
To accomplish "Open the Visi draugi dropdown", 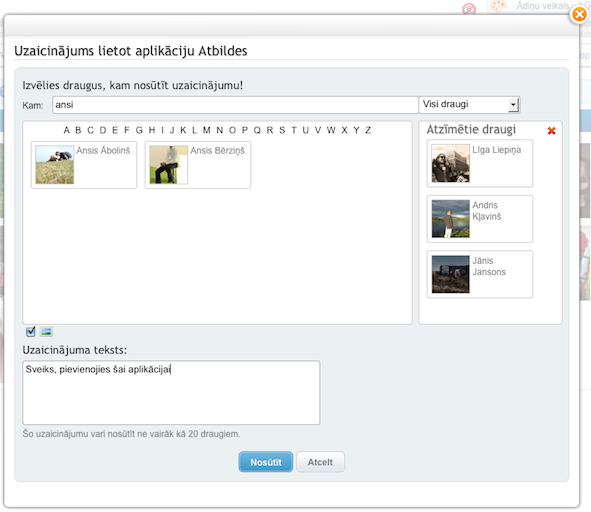I will [469, 104].
